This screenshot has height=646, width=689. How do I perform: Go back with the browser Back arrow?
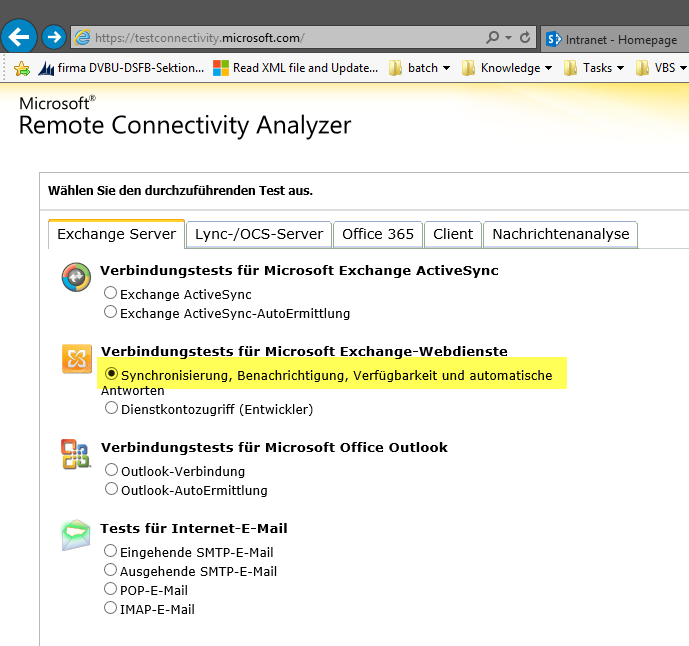coord(18,37)
